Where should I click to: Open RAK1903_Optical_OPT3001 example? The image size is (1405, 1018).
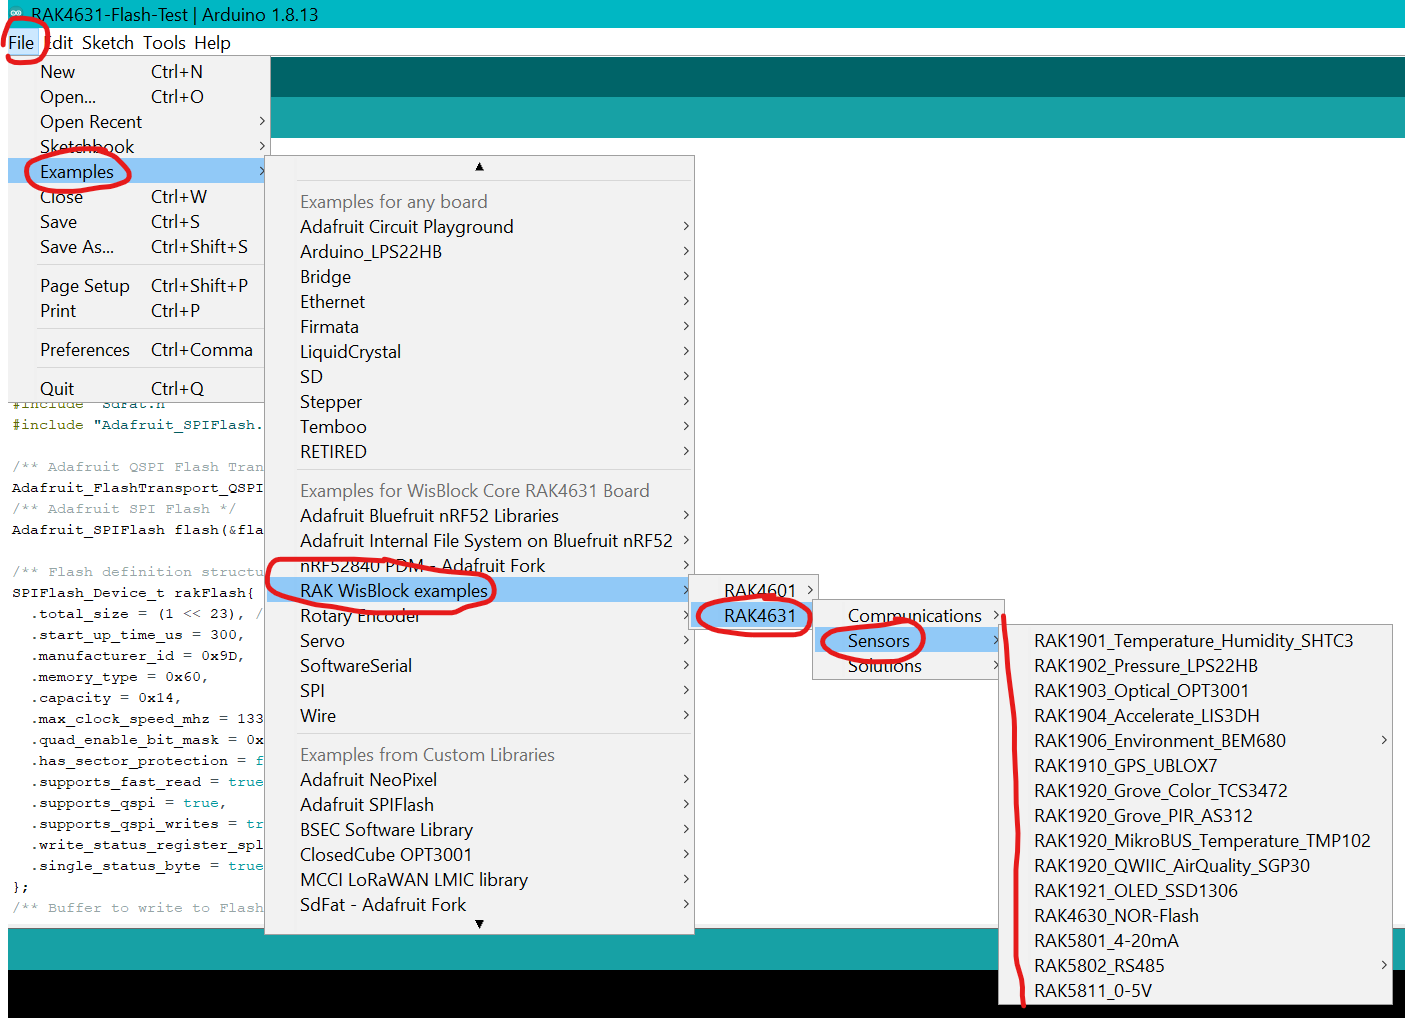coord(1196,691)
